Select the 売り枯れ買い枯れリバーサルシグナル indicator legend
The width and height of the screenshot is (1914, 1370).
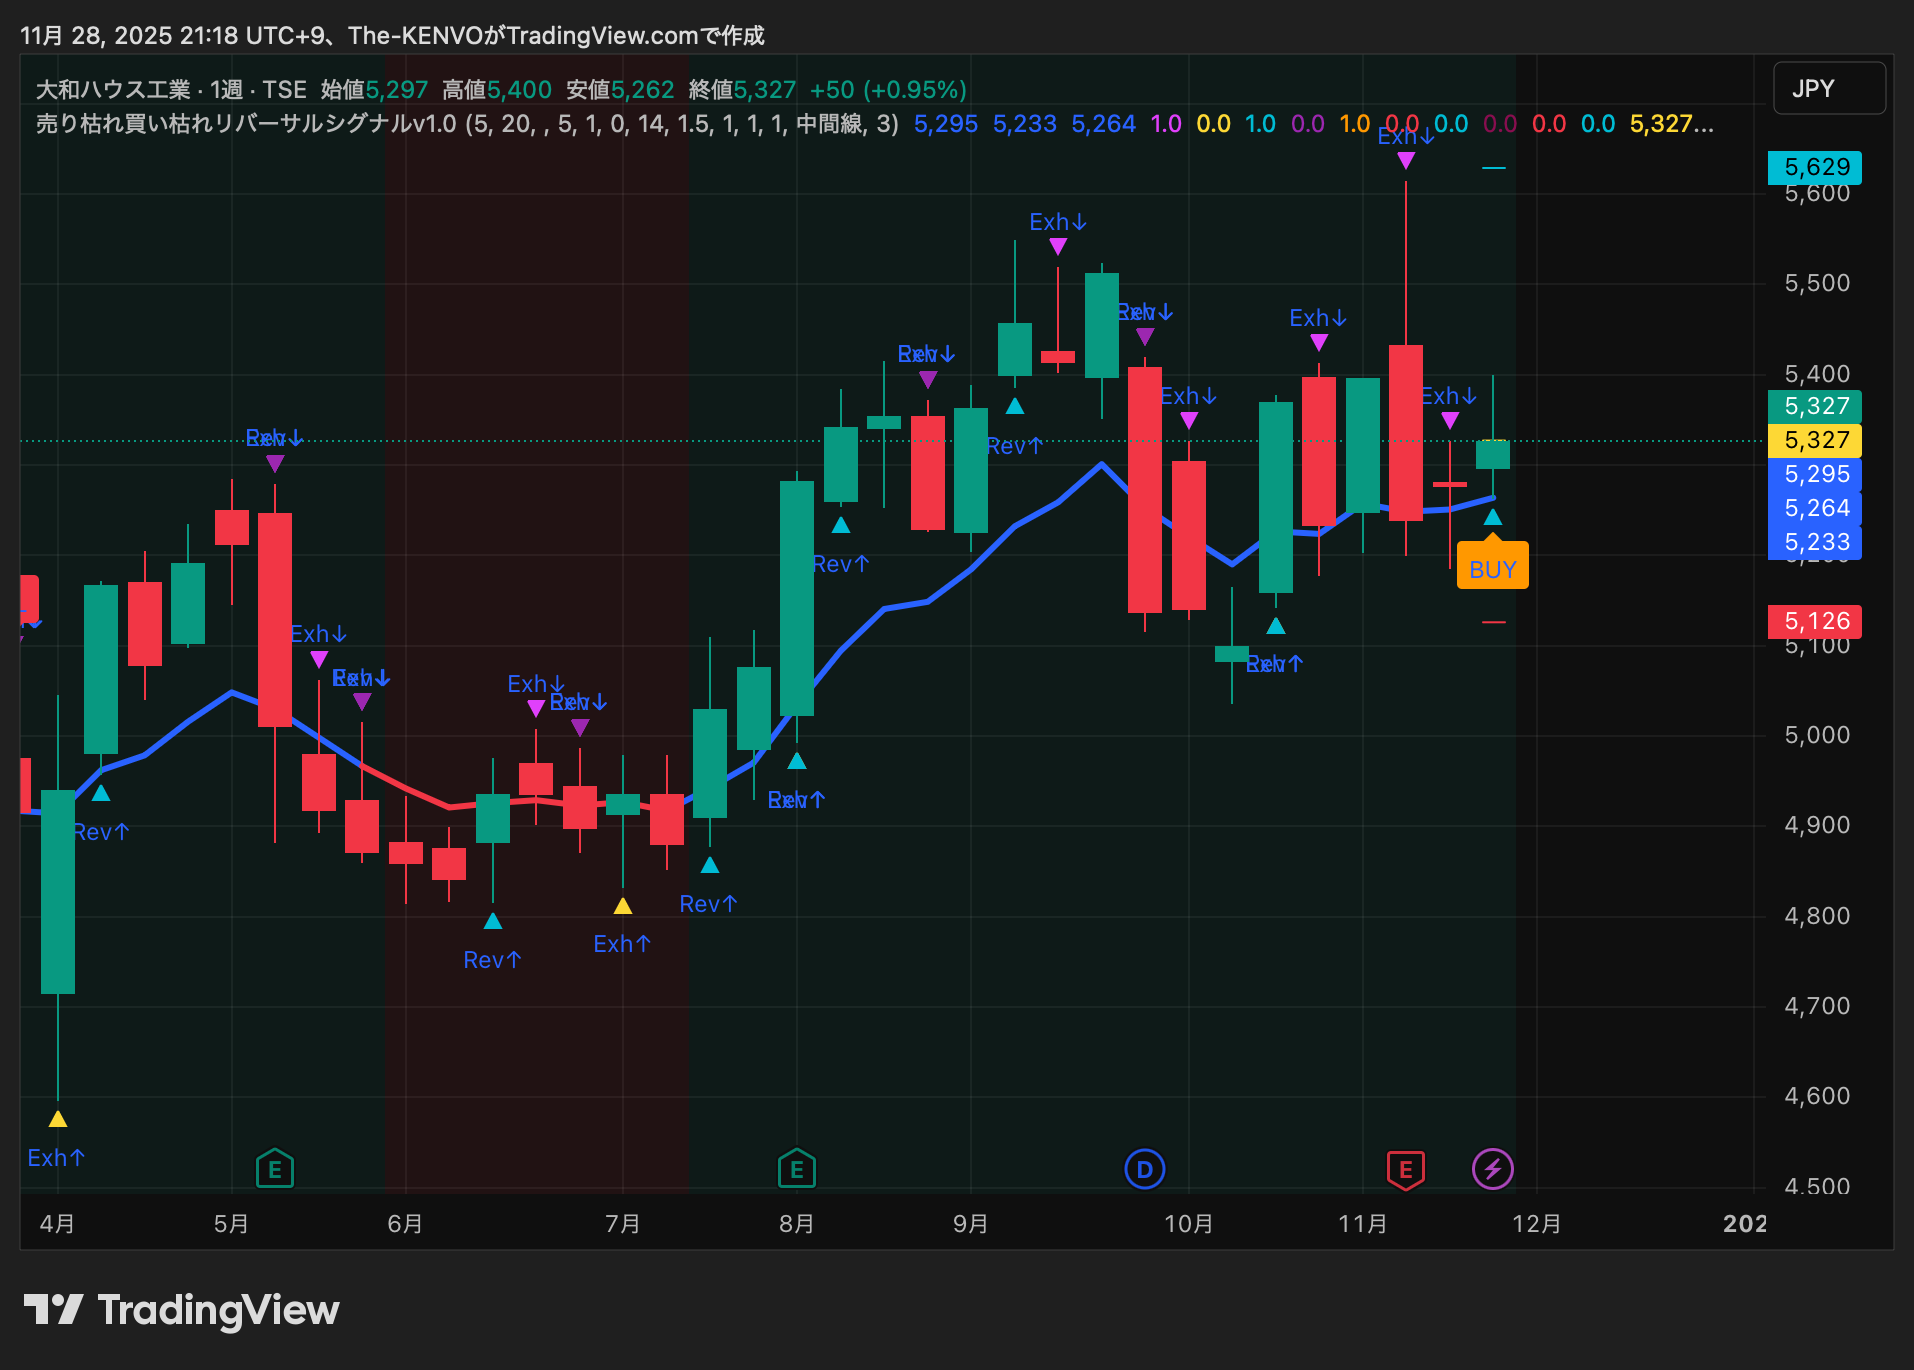point(246,124)
